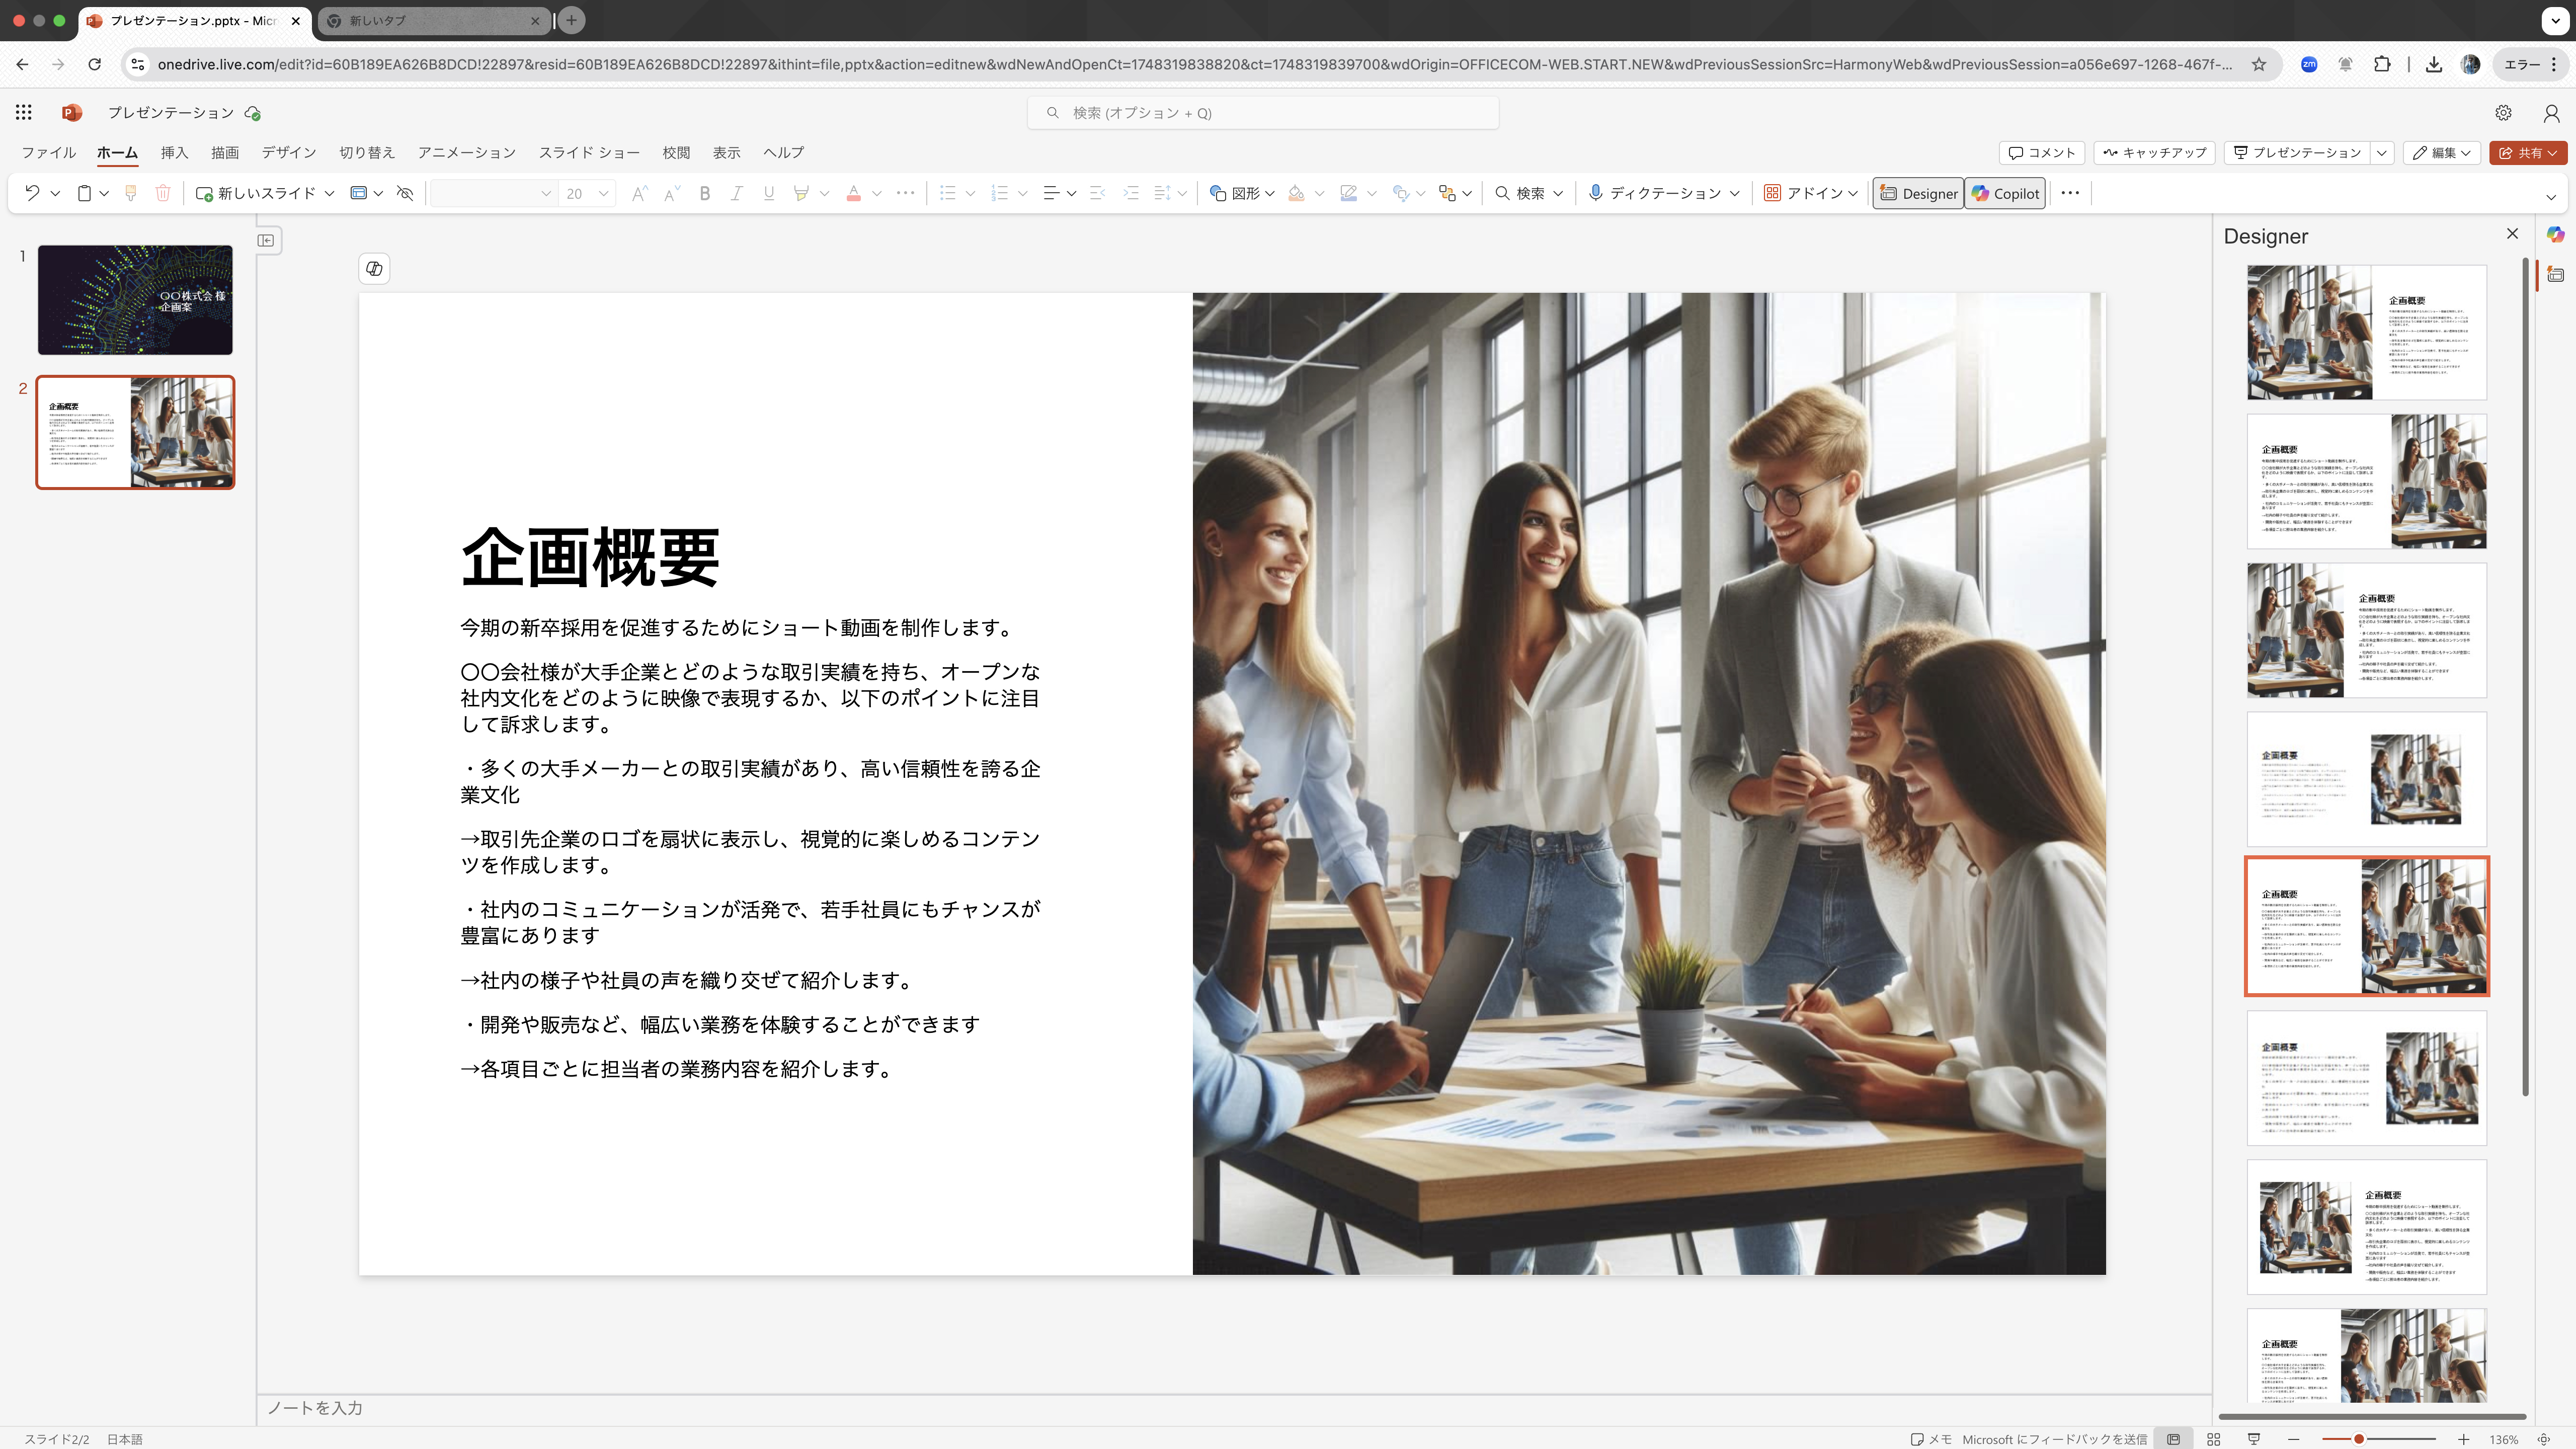Switch to the アニメーション tab
Viewport: 2576px width, 1449px height.
(x=467, y=152)
